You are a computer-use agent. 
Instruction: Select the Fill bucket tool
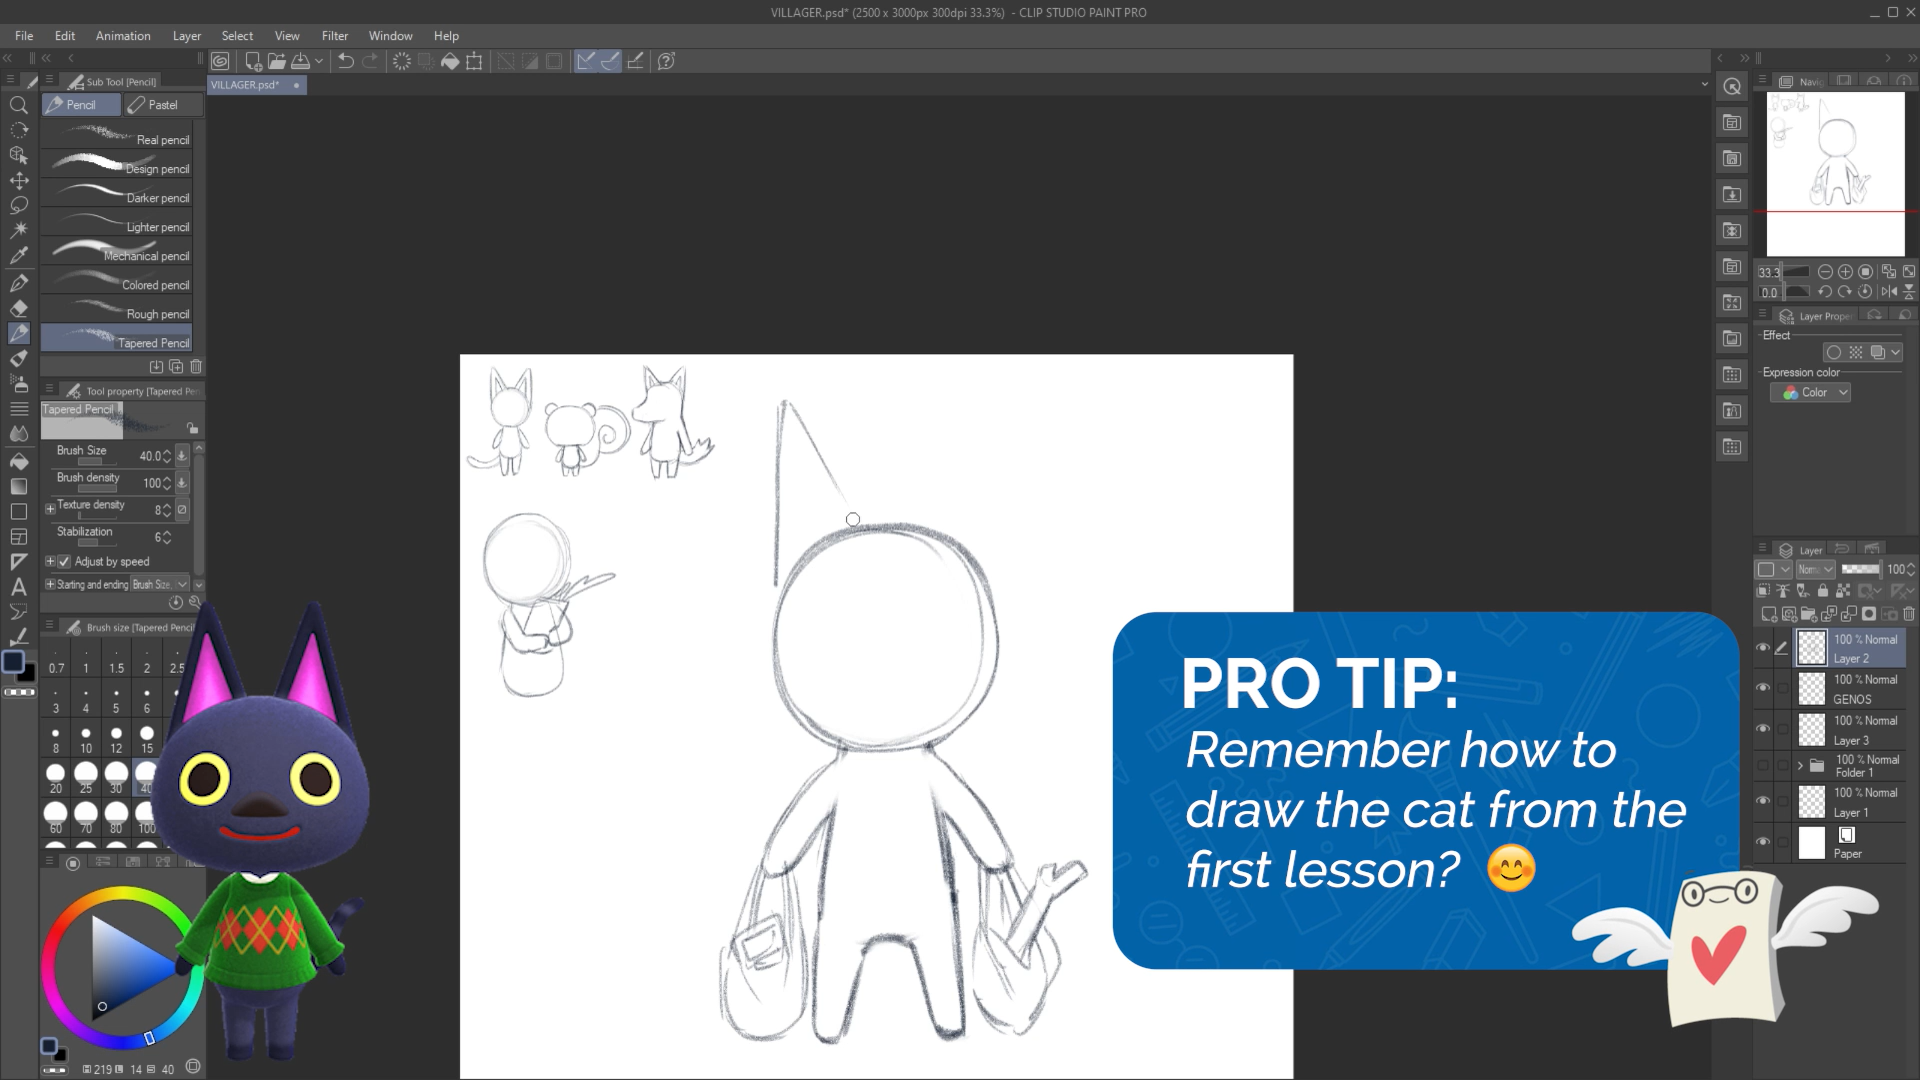tap(18, 461)
